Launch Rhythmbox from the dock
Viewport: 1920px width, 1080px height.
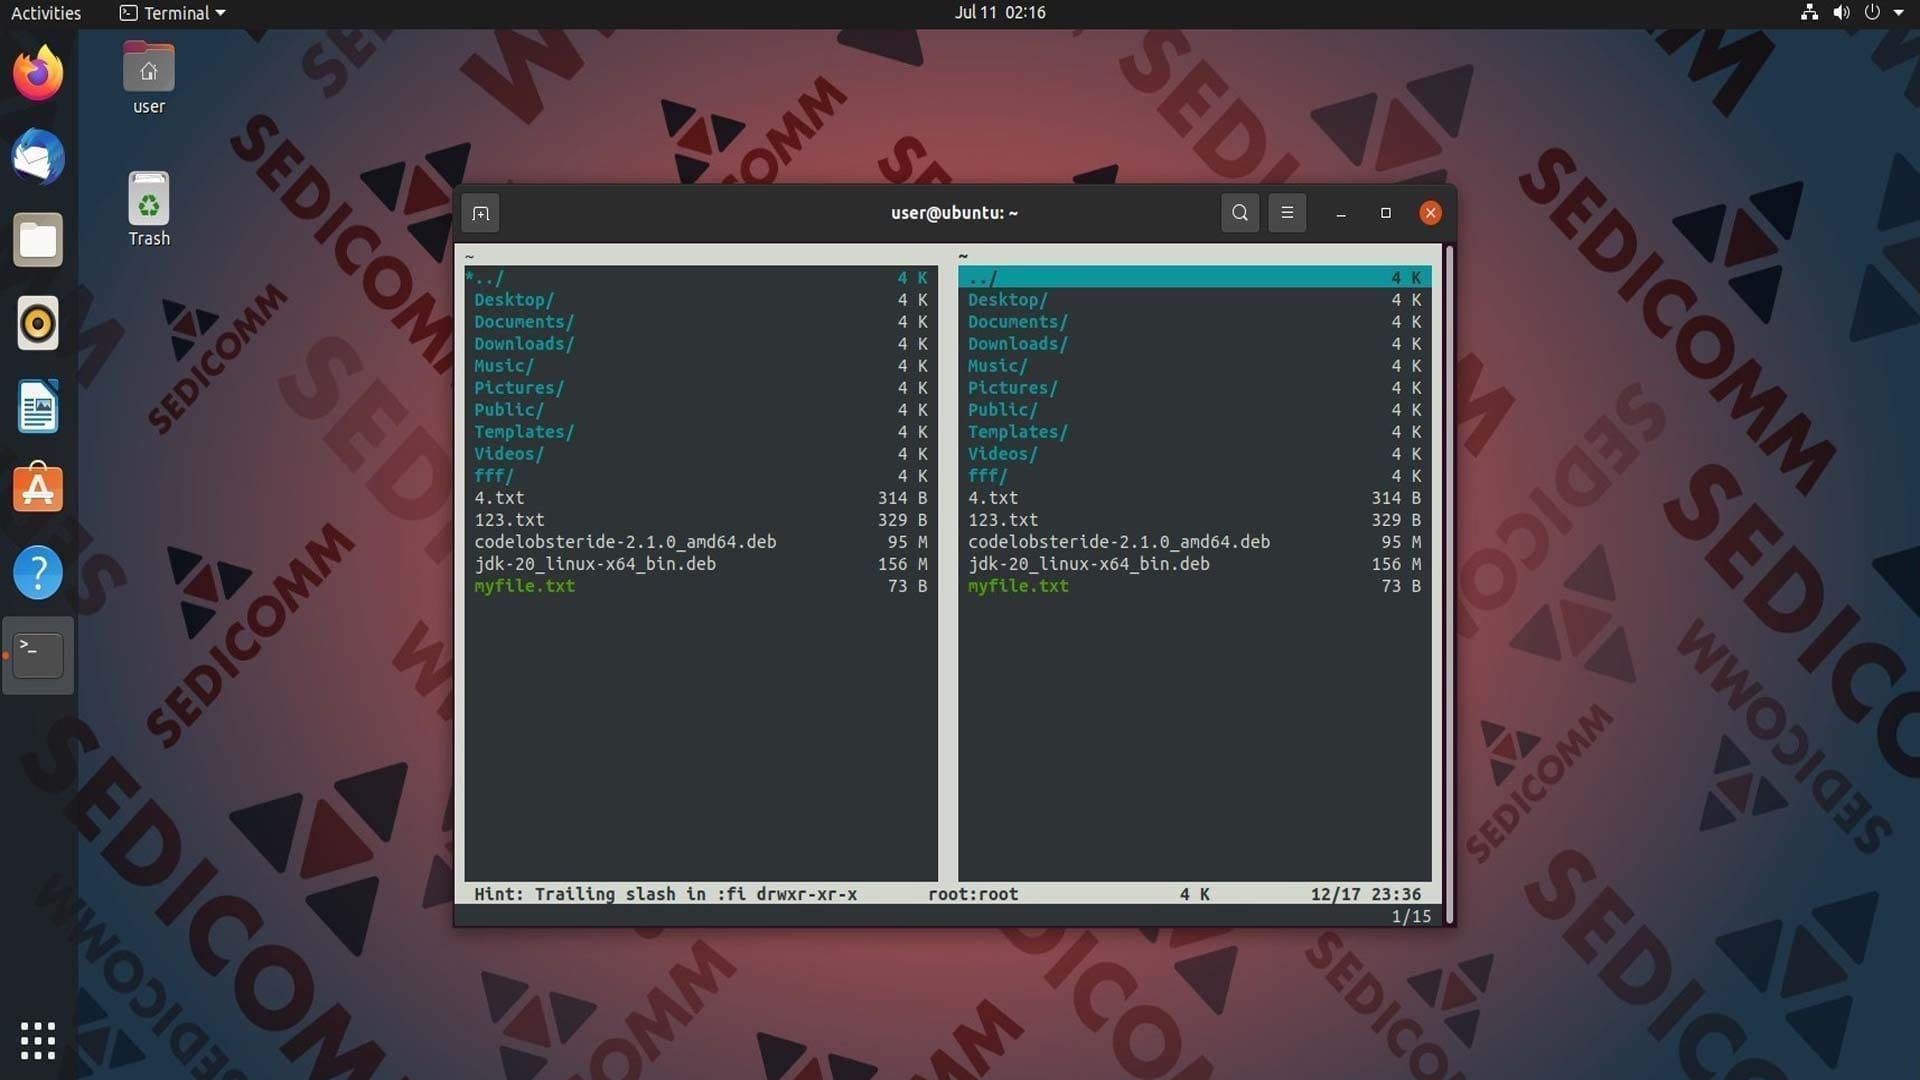(38, 323)
